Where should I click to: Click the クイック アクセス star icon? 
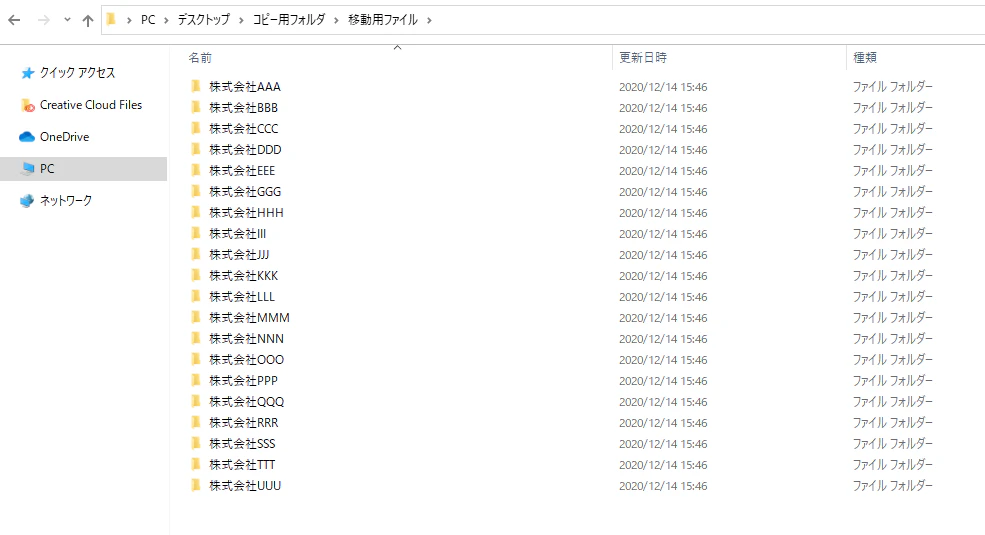pyautogui.click(x=27, y=73)
